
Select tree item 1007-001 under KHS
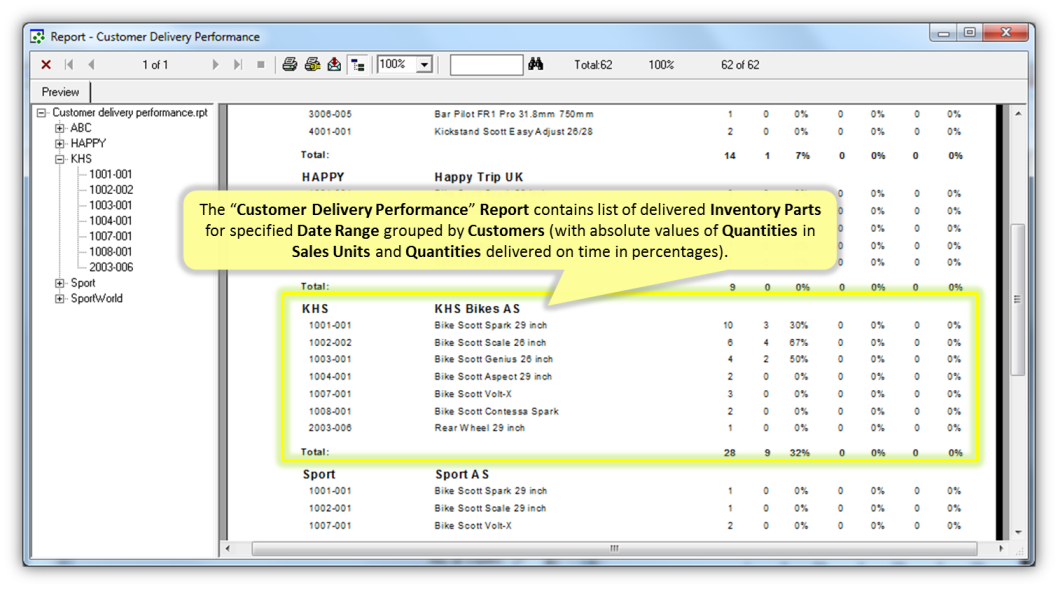(x=111, y=236)
